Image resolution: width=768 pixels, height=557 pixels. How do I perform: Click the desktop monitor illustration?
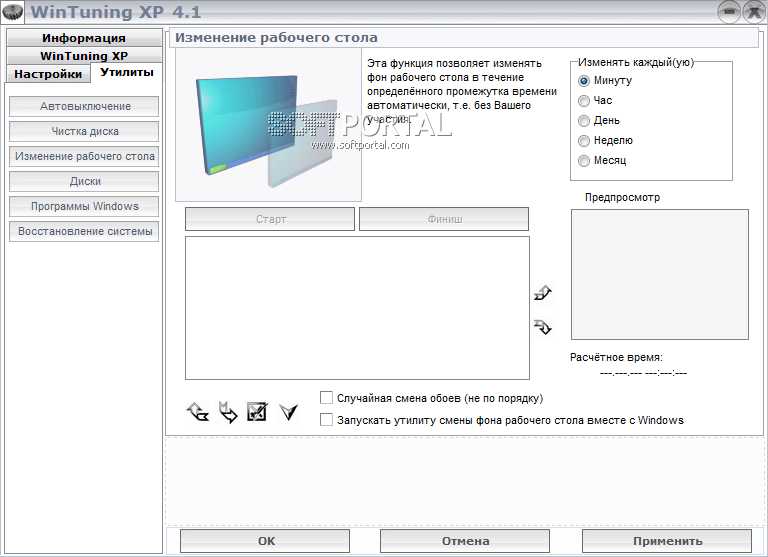tap(268, 125)
